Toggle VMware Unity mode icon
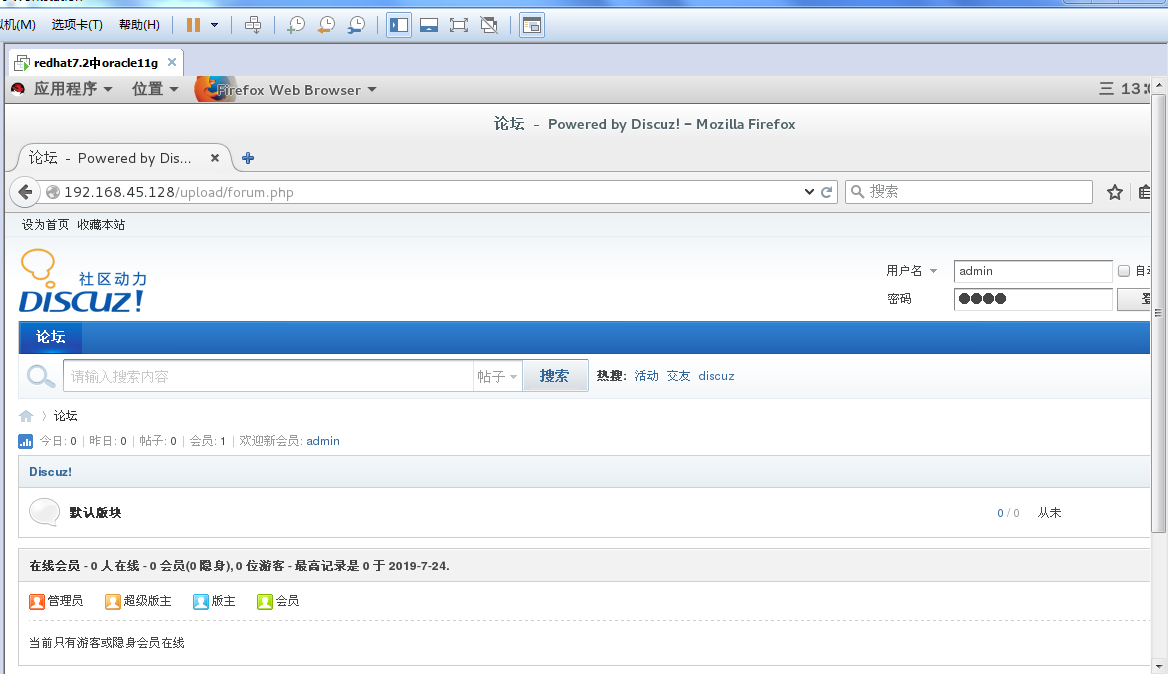Screen dimensions: 1168x674 pyautogui.click(x=489, y=25)
